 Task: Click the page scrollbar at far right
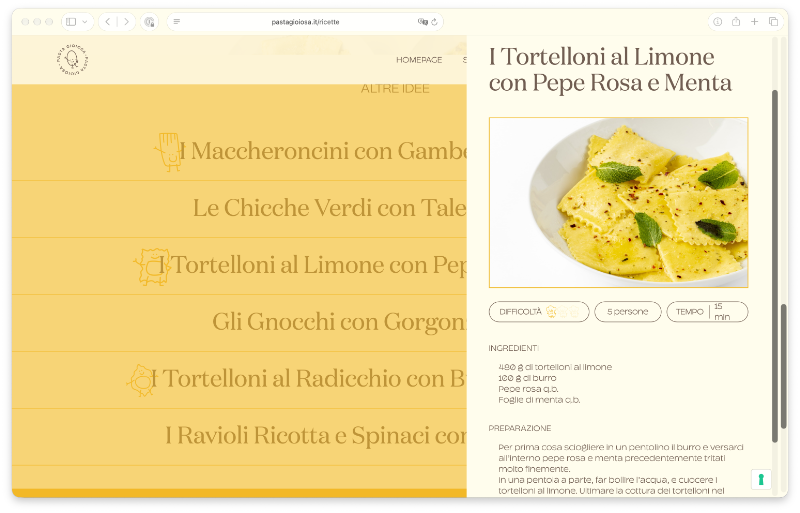(784, 367)
